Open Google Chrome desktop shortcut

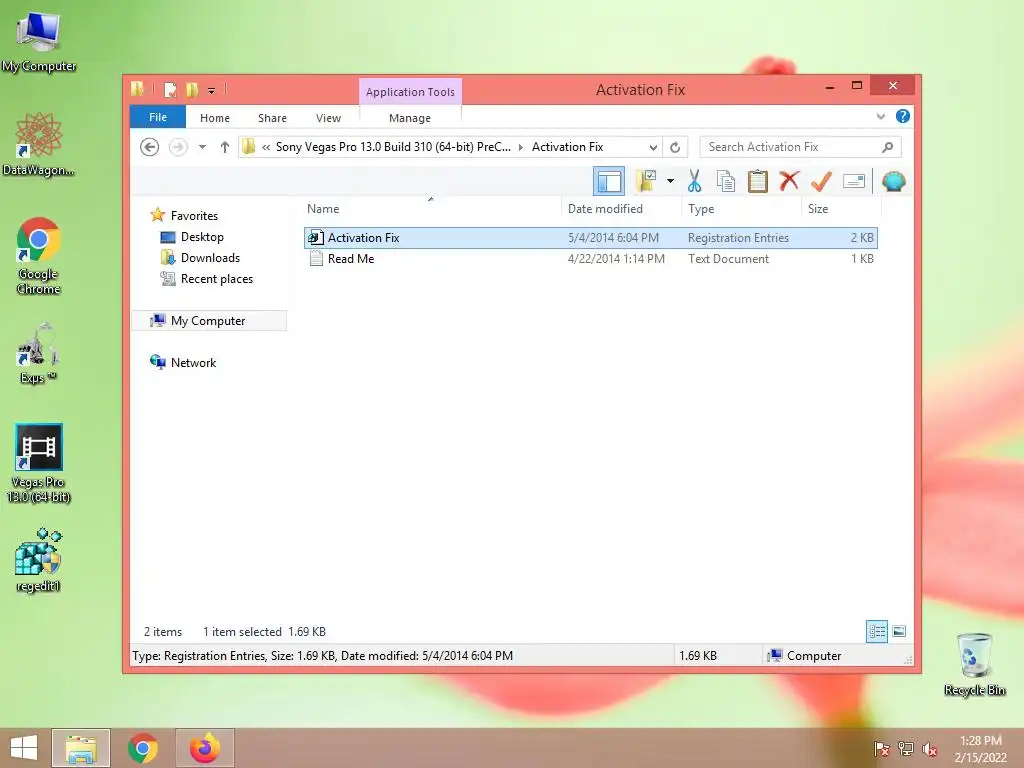point(39,255)
